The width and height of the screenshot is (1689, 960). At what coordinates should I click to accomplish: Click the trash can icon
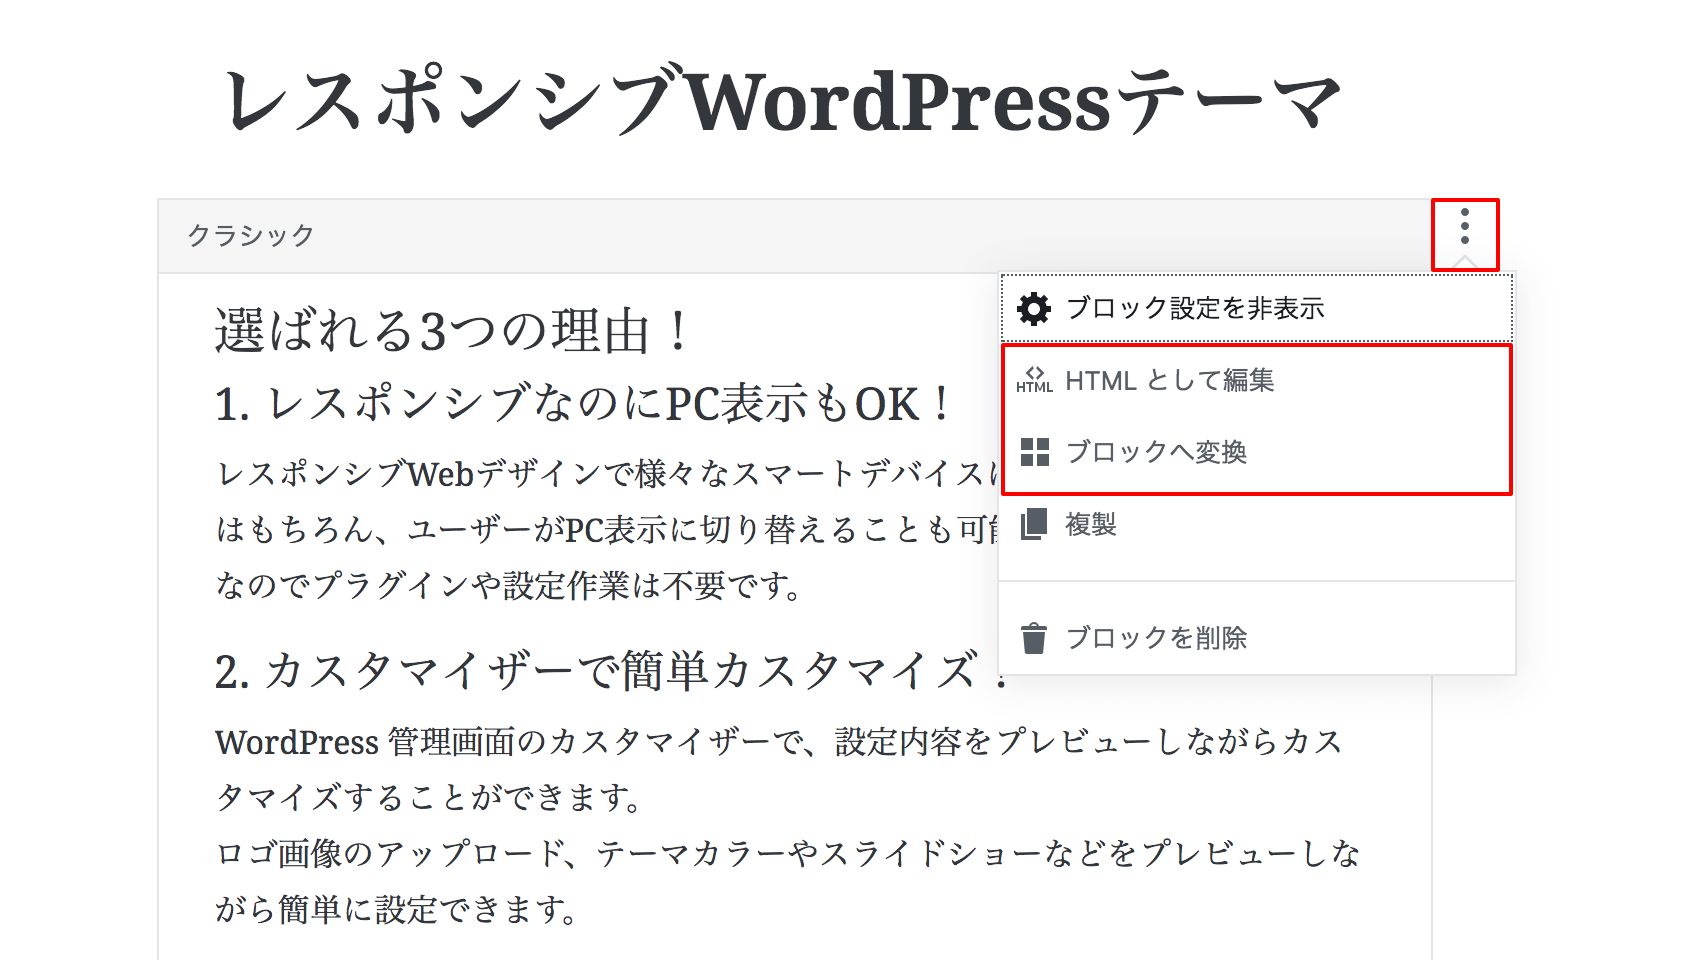(1034, 638)
